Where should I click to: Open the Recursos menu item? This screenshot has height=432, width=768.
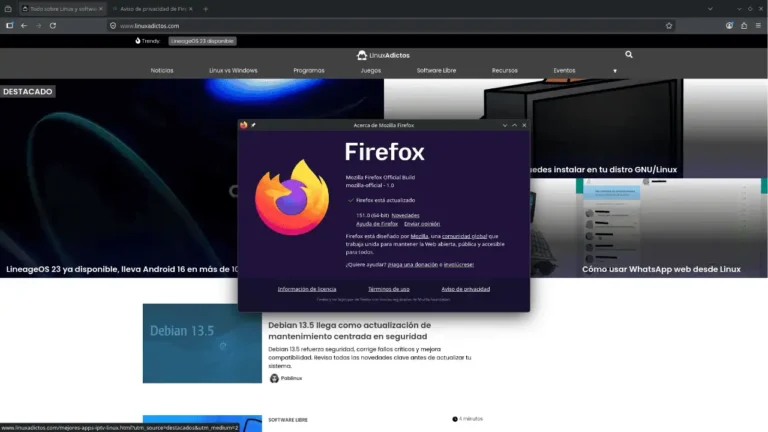505,71
